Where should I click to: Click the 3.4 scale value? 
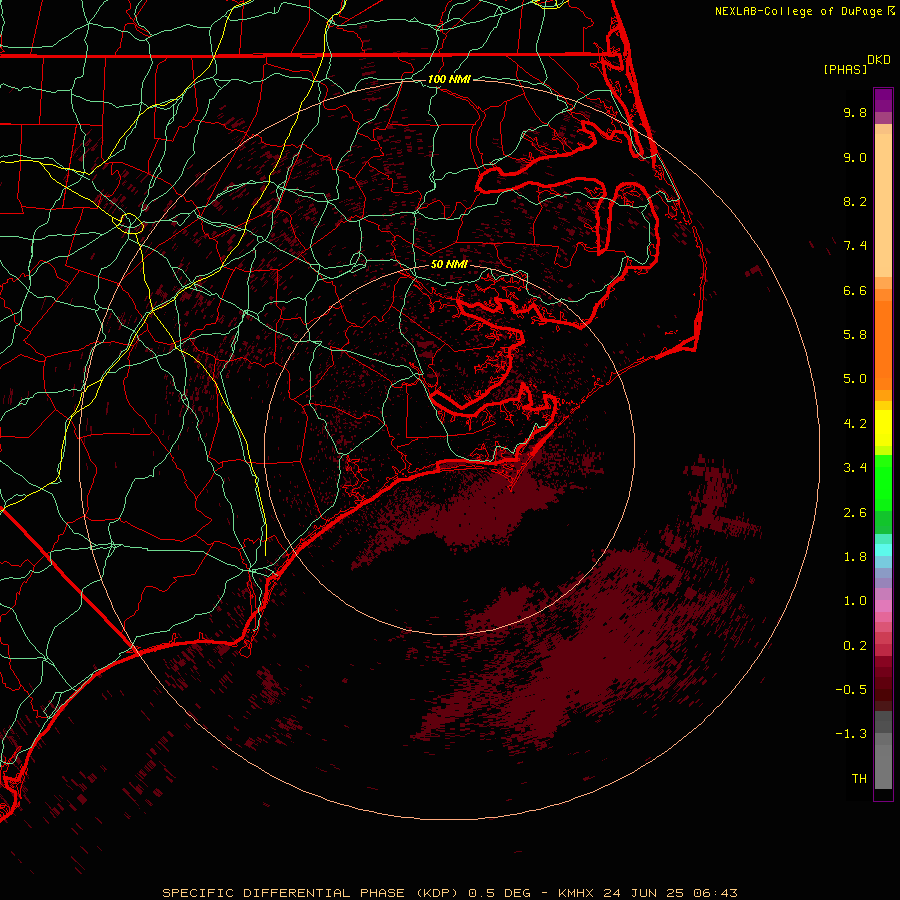pos(855,468)
